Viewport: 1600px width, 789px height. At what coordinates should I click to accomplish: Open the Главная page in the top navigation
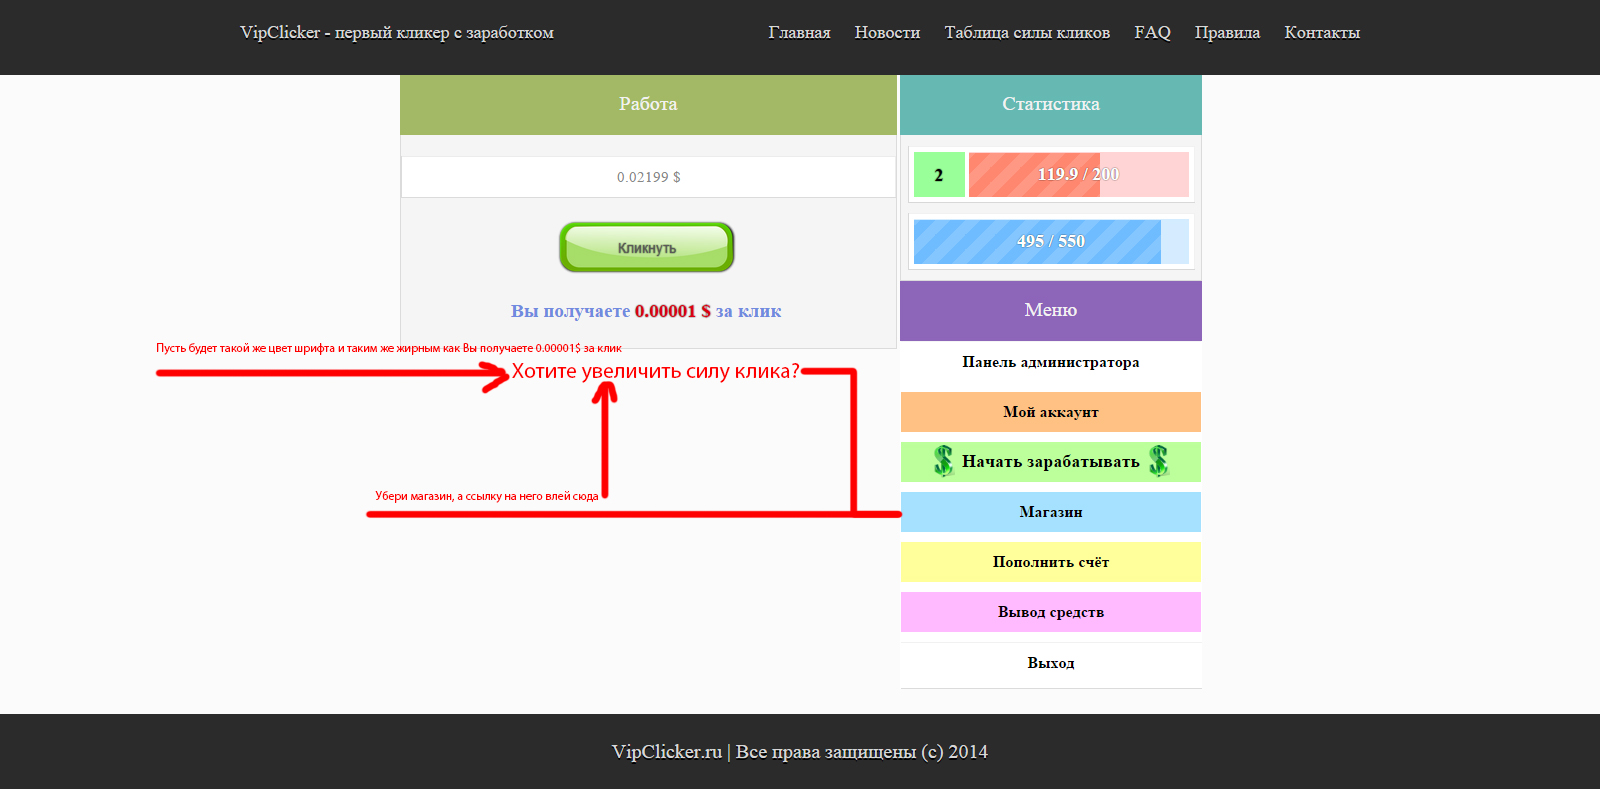tap(799, 32)
